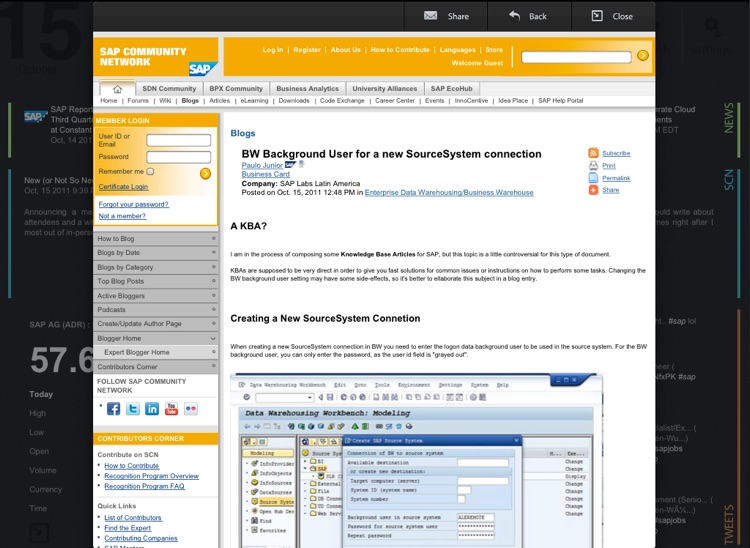This screenshot has height=548, width=750.
Task: Select the NEWS label in background
Action: pyautogui.click(x=728, y=118)
